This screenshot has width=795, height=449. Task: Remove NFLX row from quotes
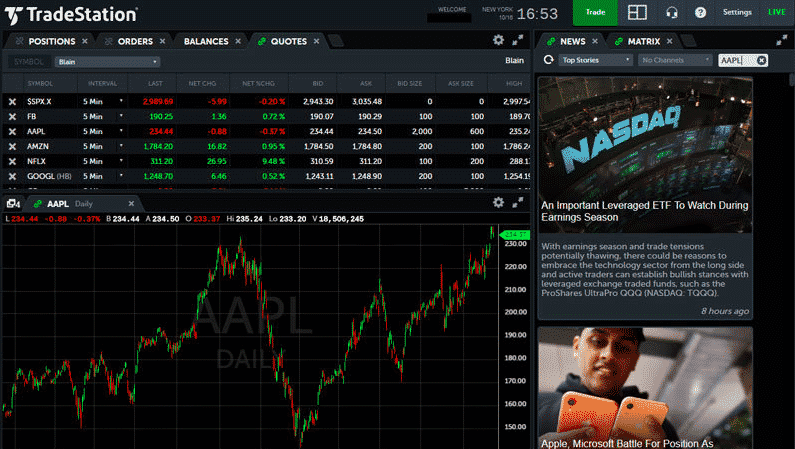point(12,161)
